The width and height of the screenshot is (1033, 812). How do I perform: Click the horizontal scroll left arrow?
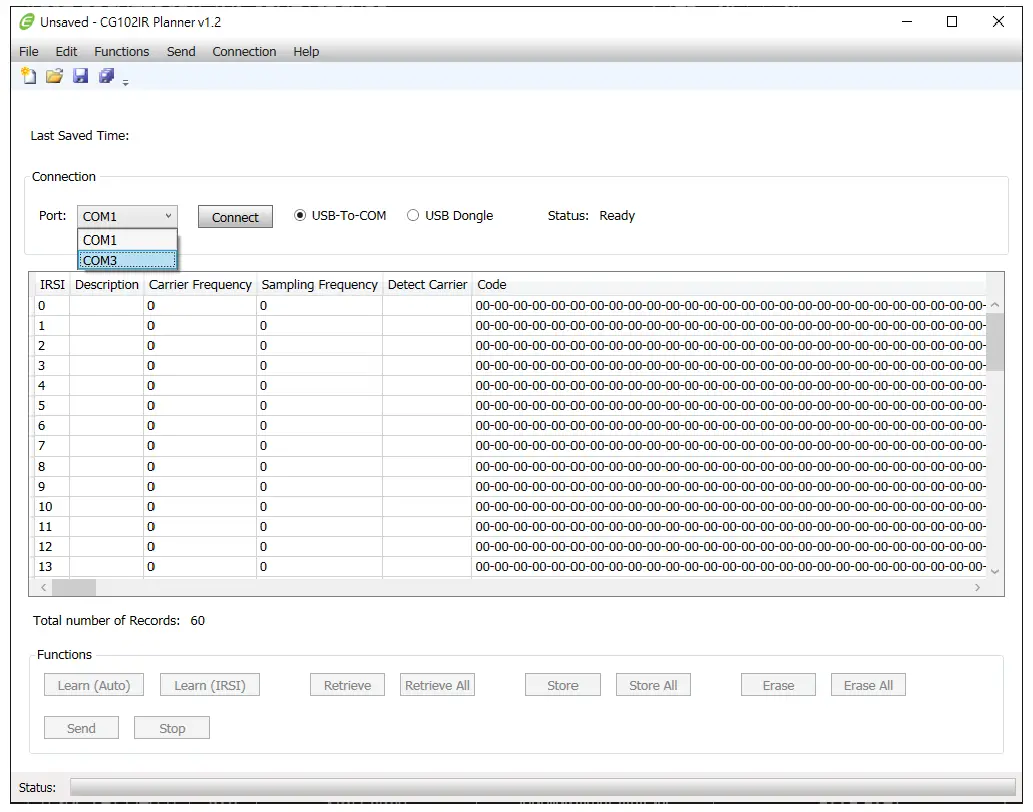pyautogui.click(x=43, y=587)
